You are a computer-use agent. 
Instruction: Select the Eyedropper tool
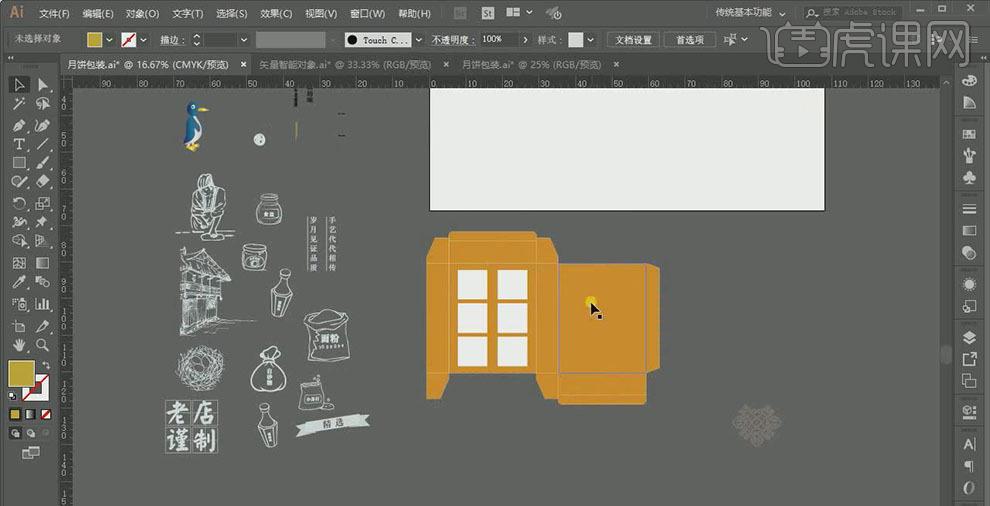coord(19,283)
